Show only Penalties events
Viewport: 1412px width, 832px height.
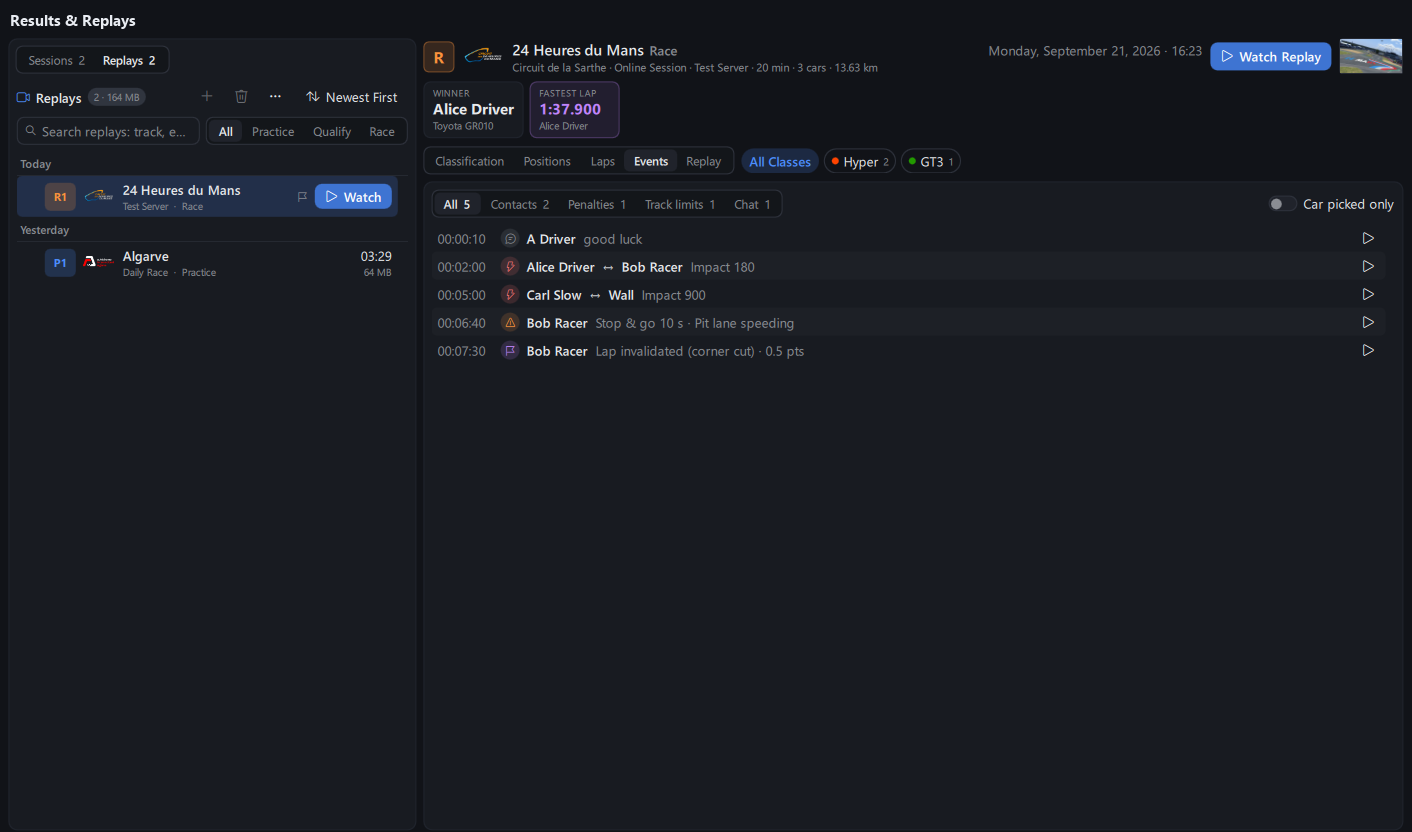point(597,204)
